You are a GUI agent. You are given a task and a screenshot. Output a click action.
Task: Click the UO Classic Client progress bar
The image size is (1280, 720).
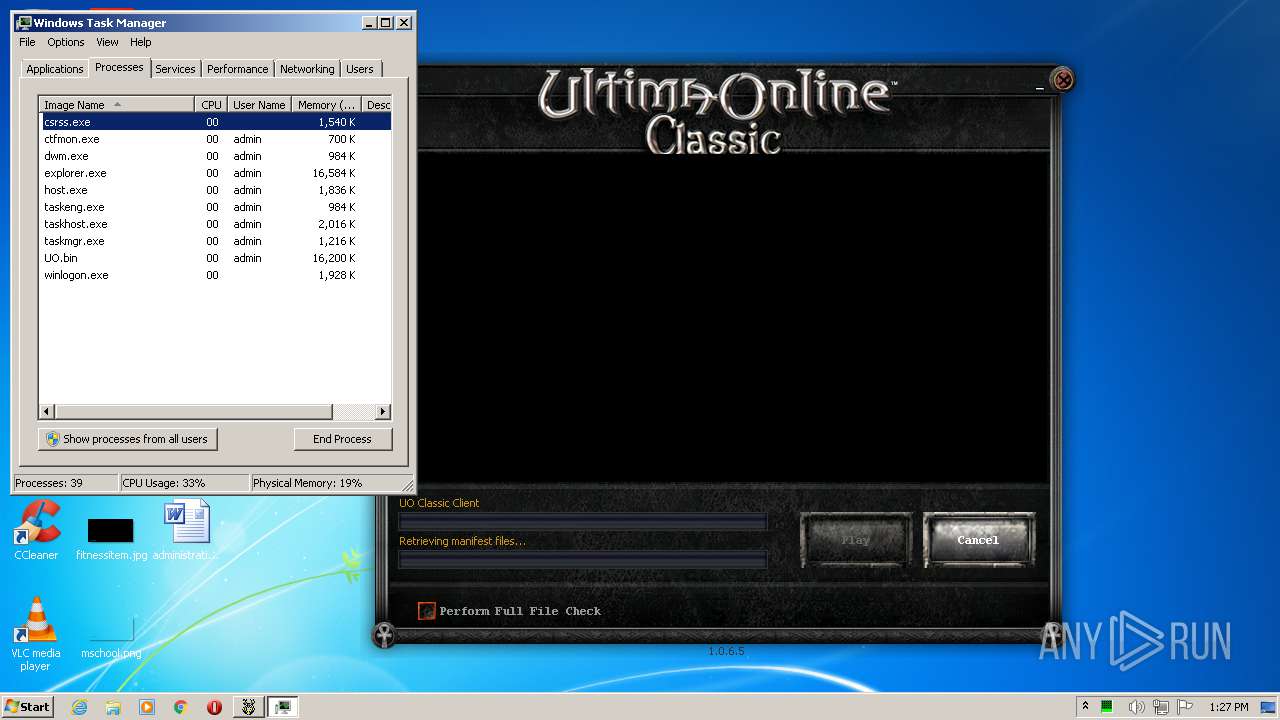[583, 521]
